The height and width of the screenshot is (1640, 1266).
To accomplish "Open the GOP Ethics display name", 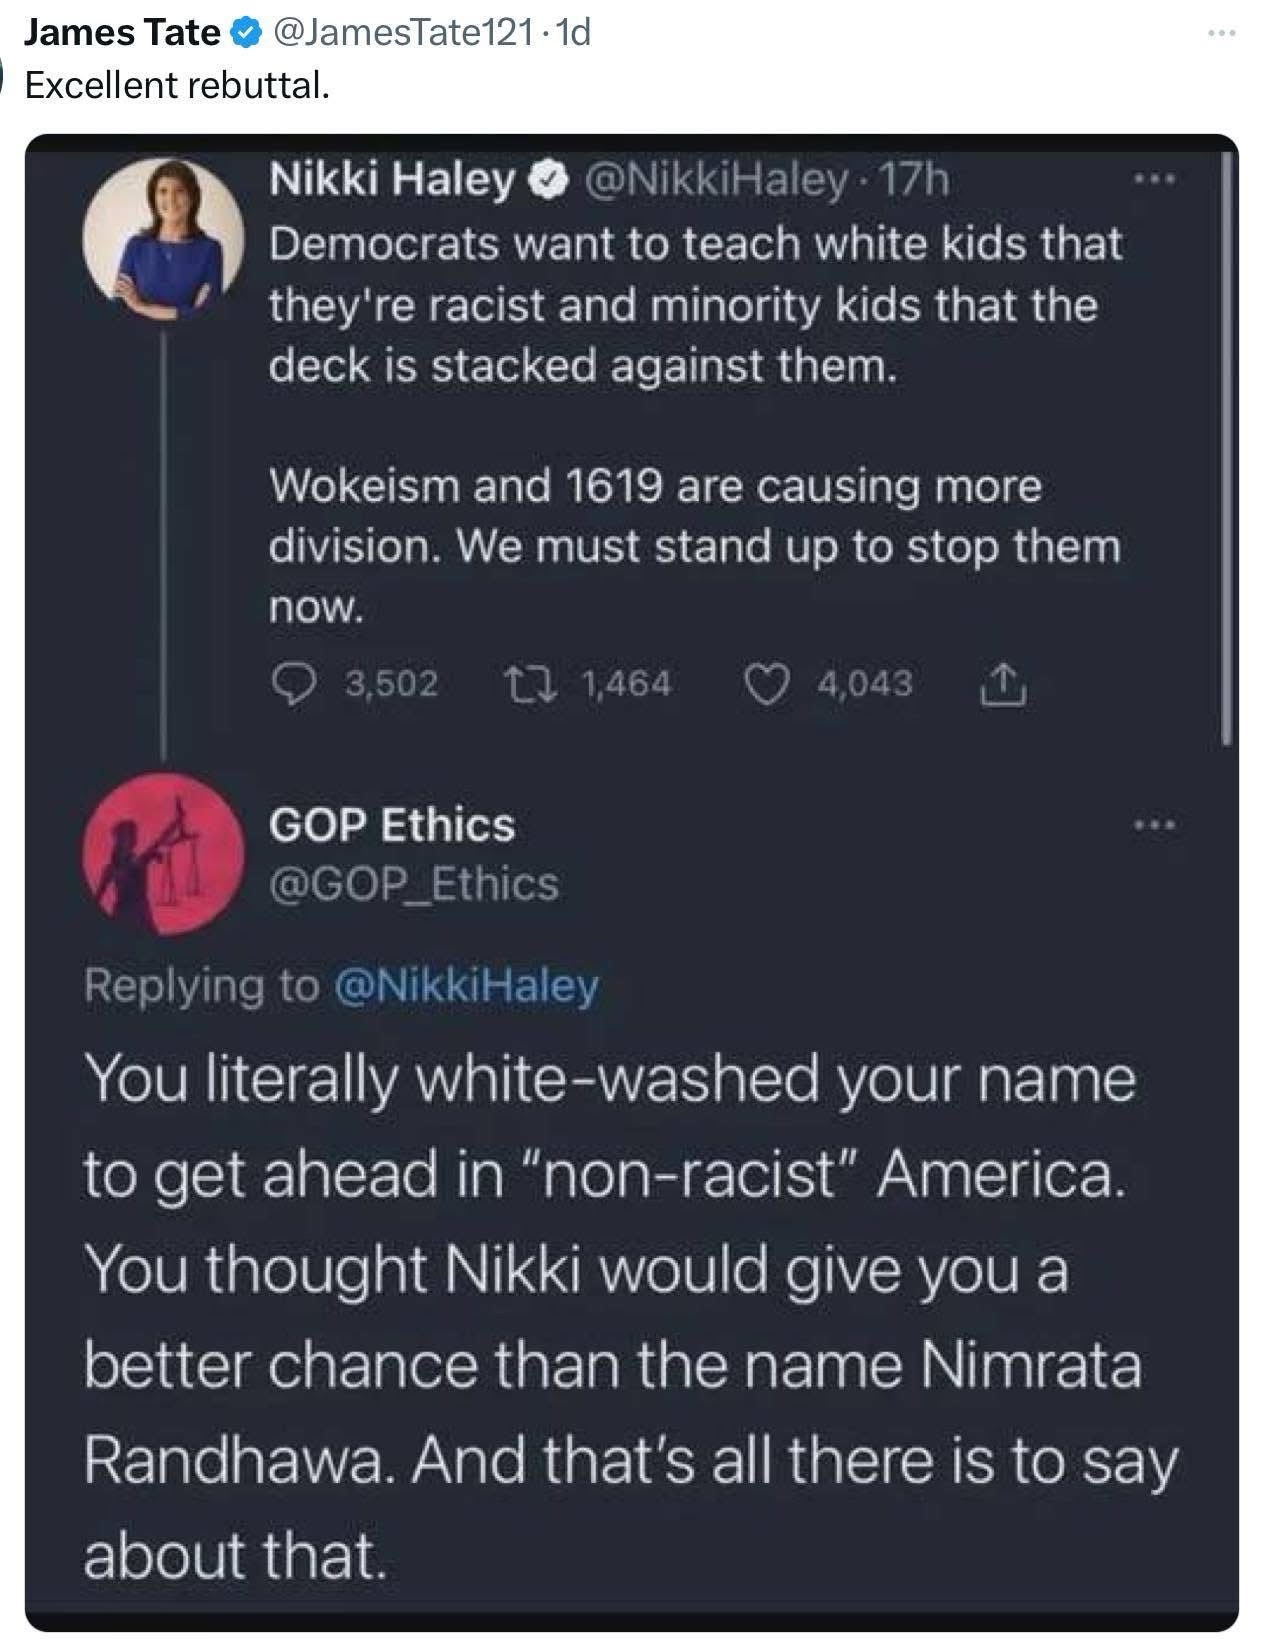I will point(391,826).
